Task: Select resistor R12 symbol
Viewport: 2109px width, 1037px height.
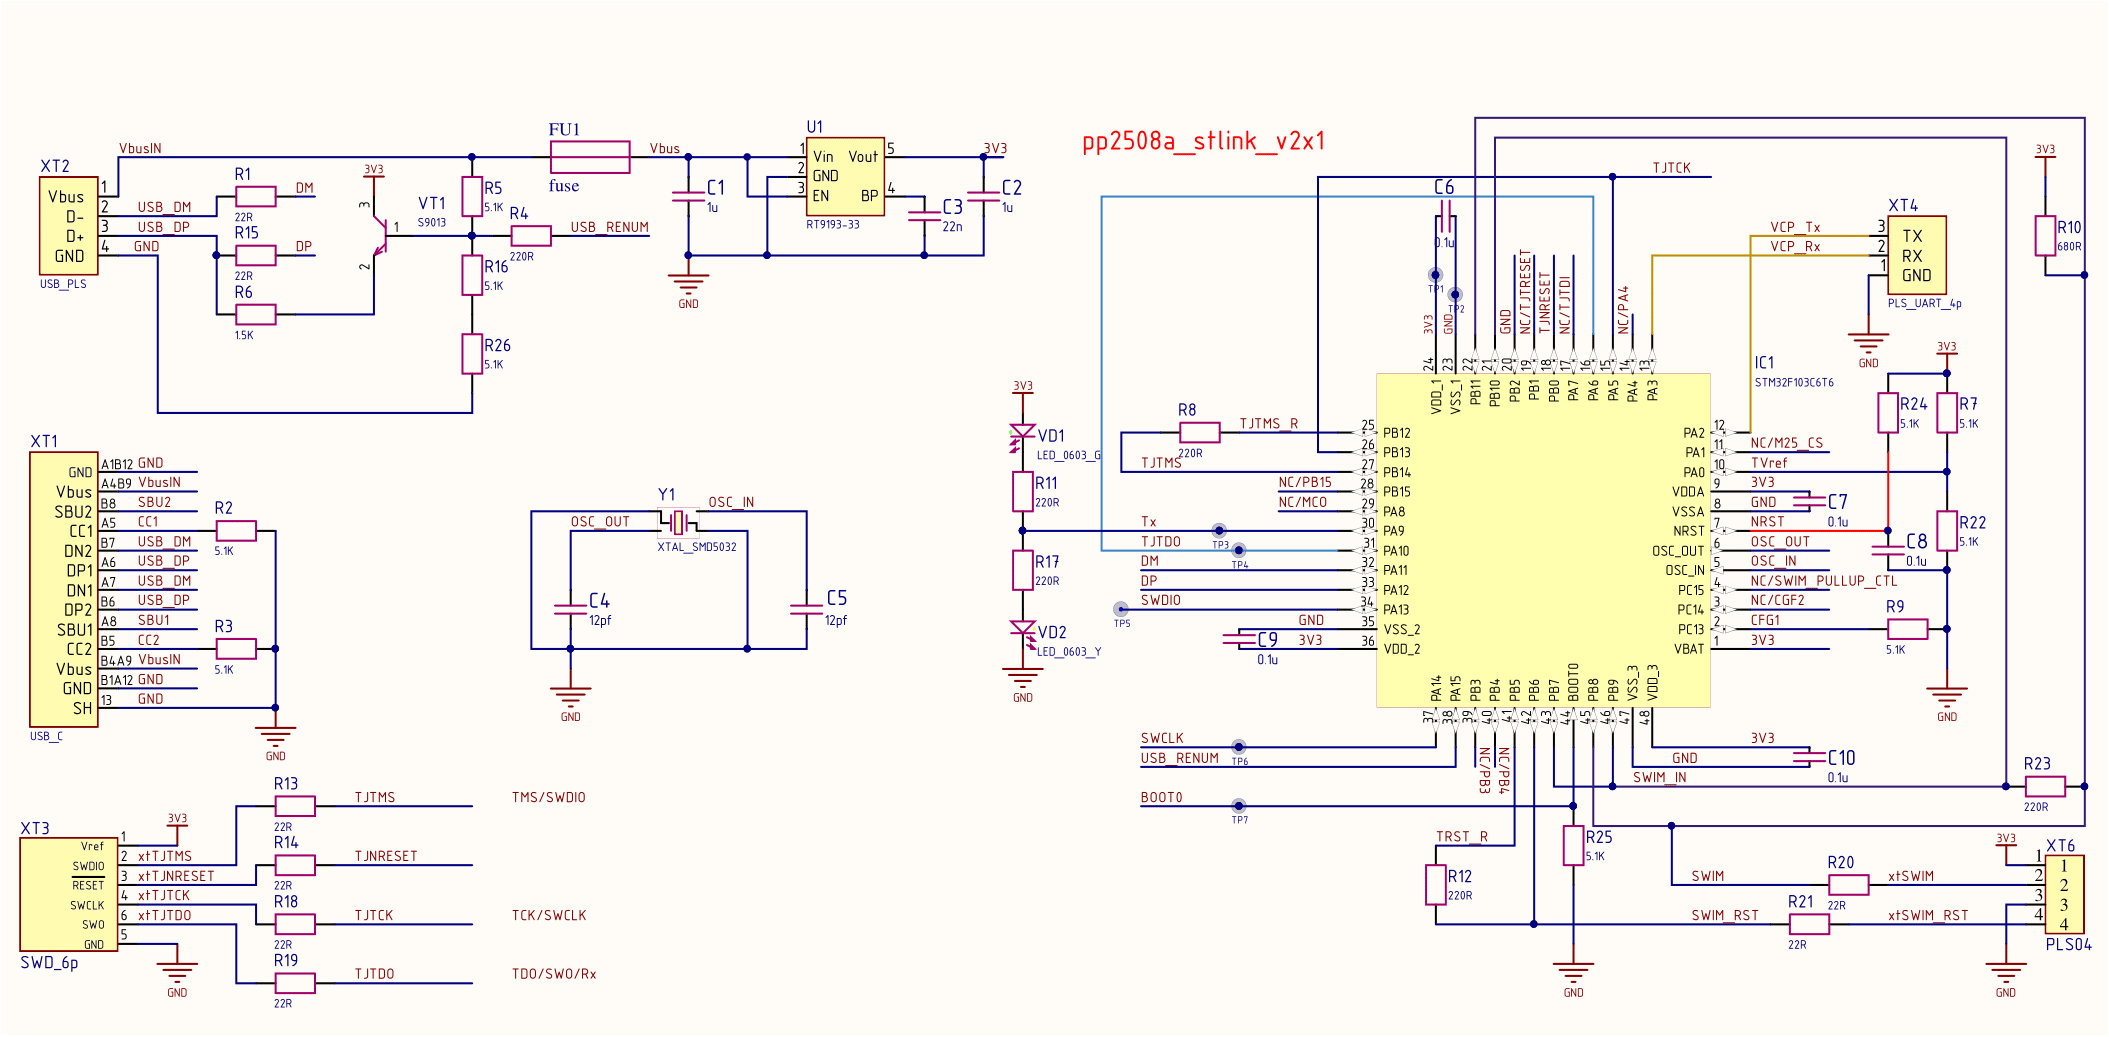Action: (1436, 885)
